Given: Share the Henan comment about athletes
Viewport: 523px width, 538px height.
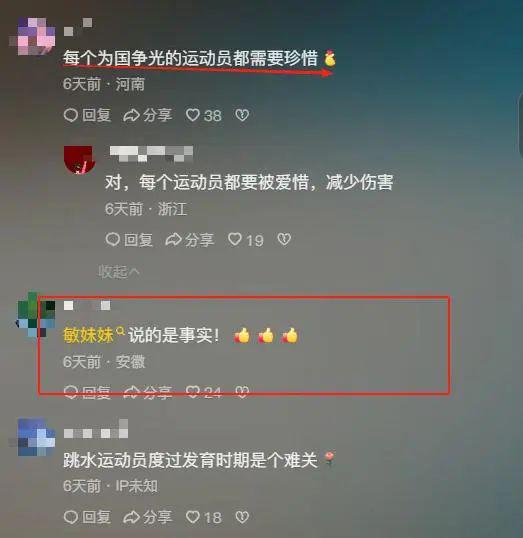Looking at the screenshot, I should click(148, 115).
